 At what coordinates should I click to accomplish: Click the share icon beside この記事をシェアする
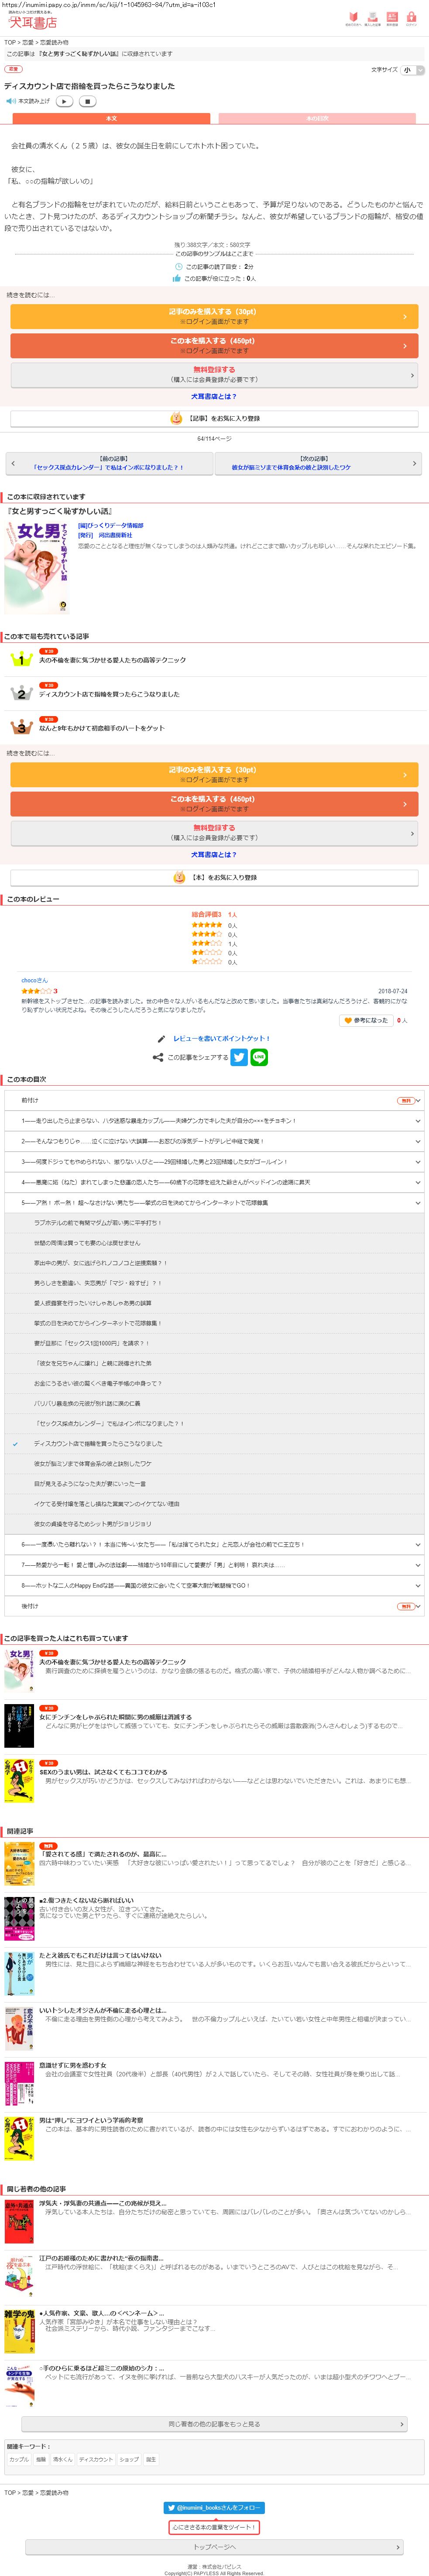click(x=158, y=1057)
